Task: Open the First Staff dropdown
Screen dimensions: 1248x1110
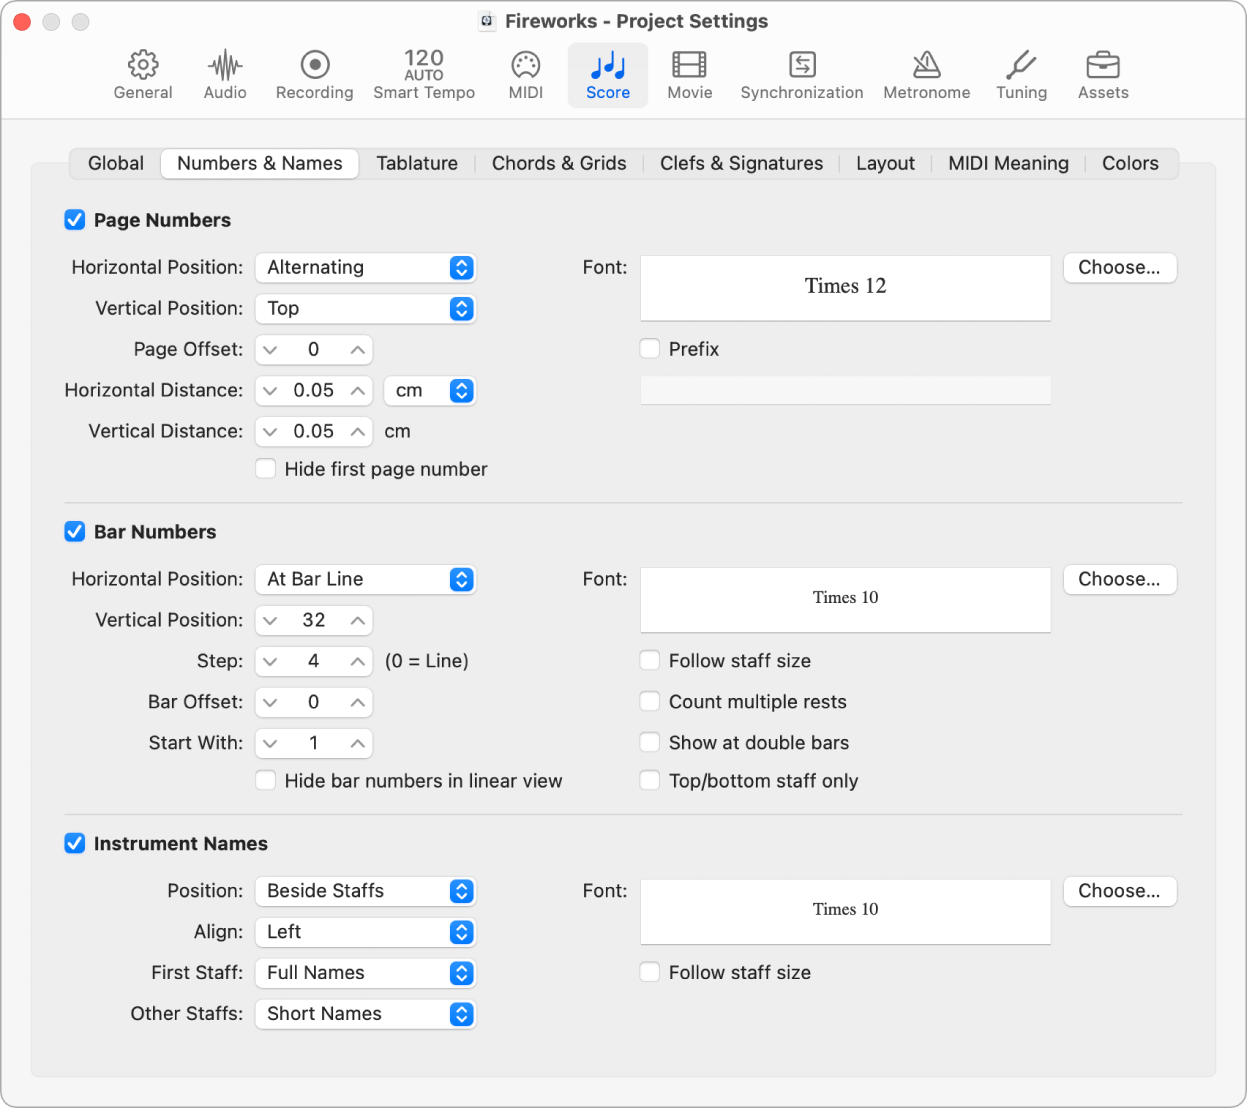Action: pyautogui.click(x=365, y=972)
